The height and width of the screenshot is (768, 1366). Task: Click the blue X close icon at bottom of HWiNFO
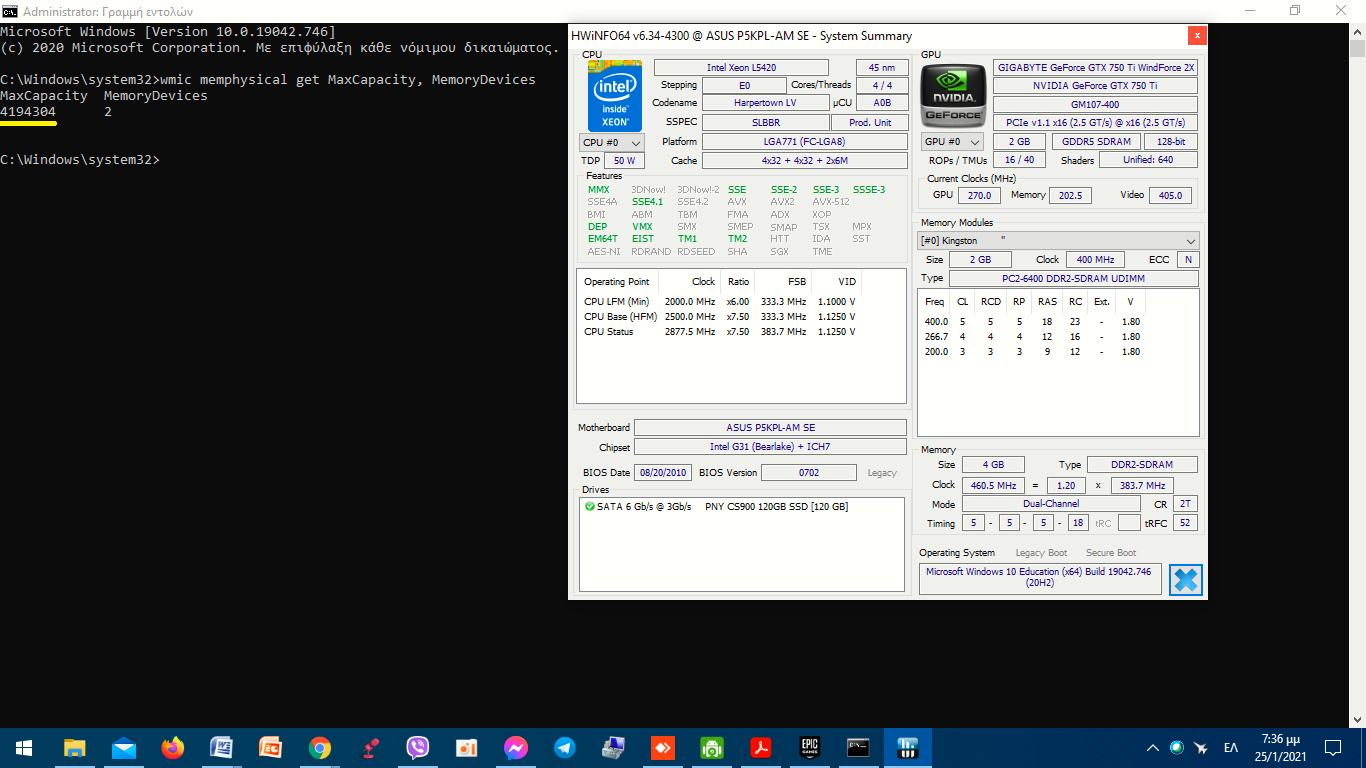(x=1185, y=580)
